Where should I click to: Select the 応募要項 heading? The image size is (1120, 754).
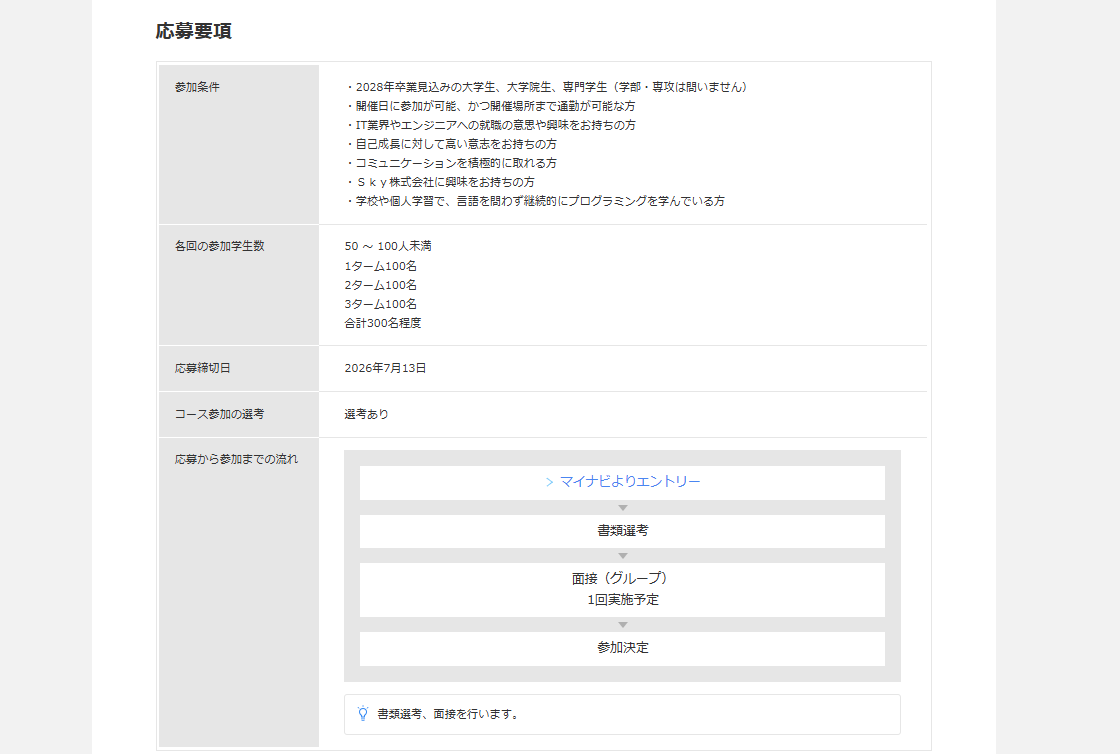(194, 31)
